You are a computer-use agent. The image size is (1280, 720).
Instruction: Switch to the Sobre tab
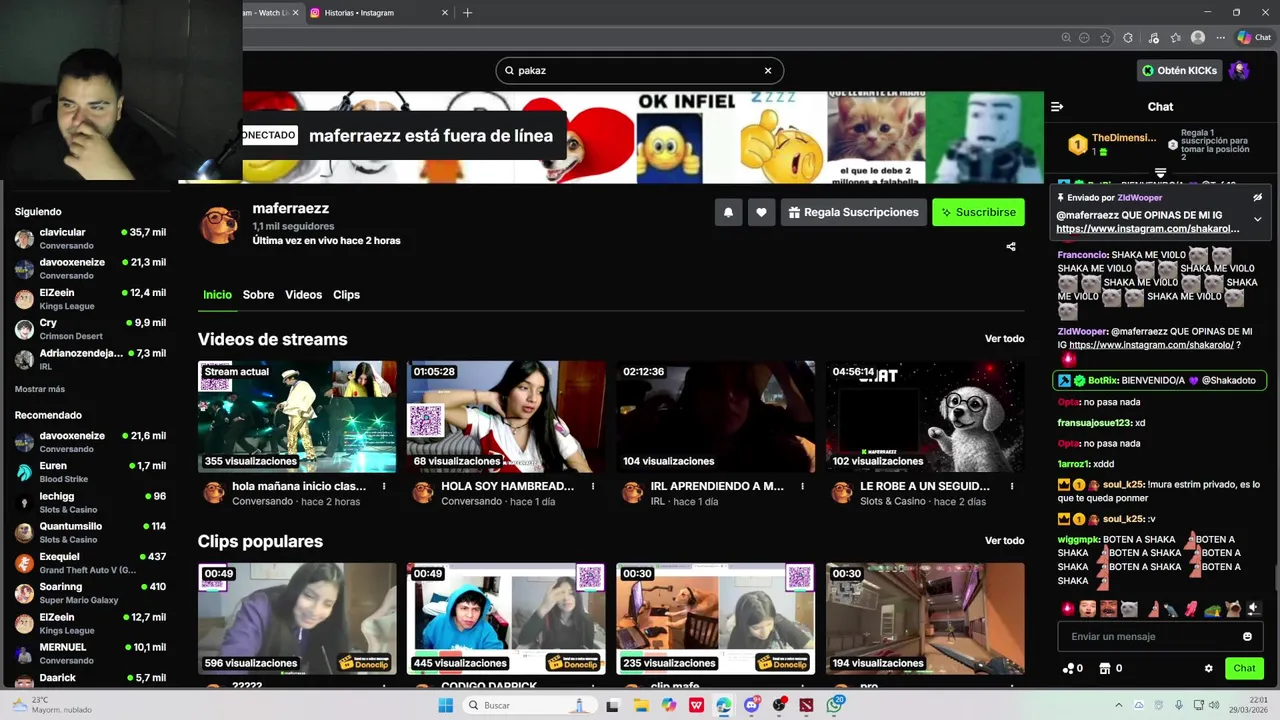pos(258,295)
